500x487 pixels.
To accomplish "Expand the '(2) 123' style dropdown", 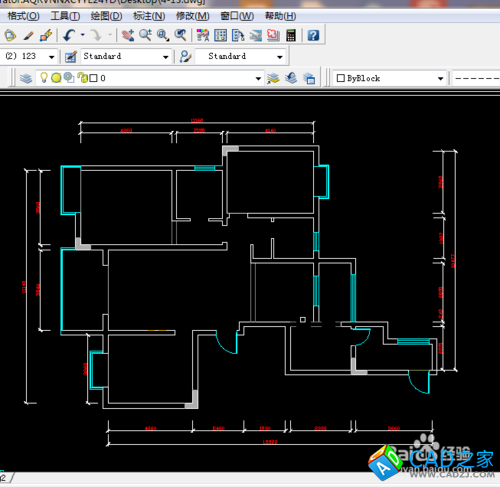I will (51, 57).
